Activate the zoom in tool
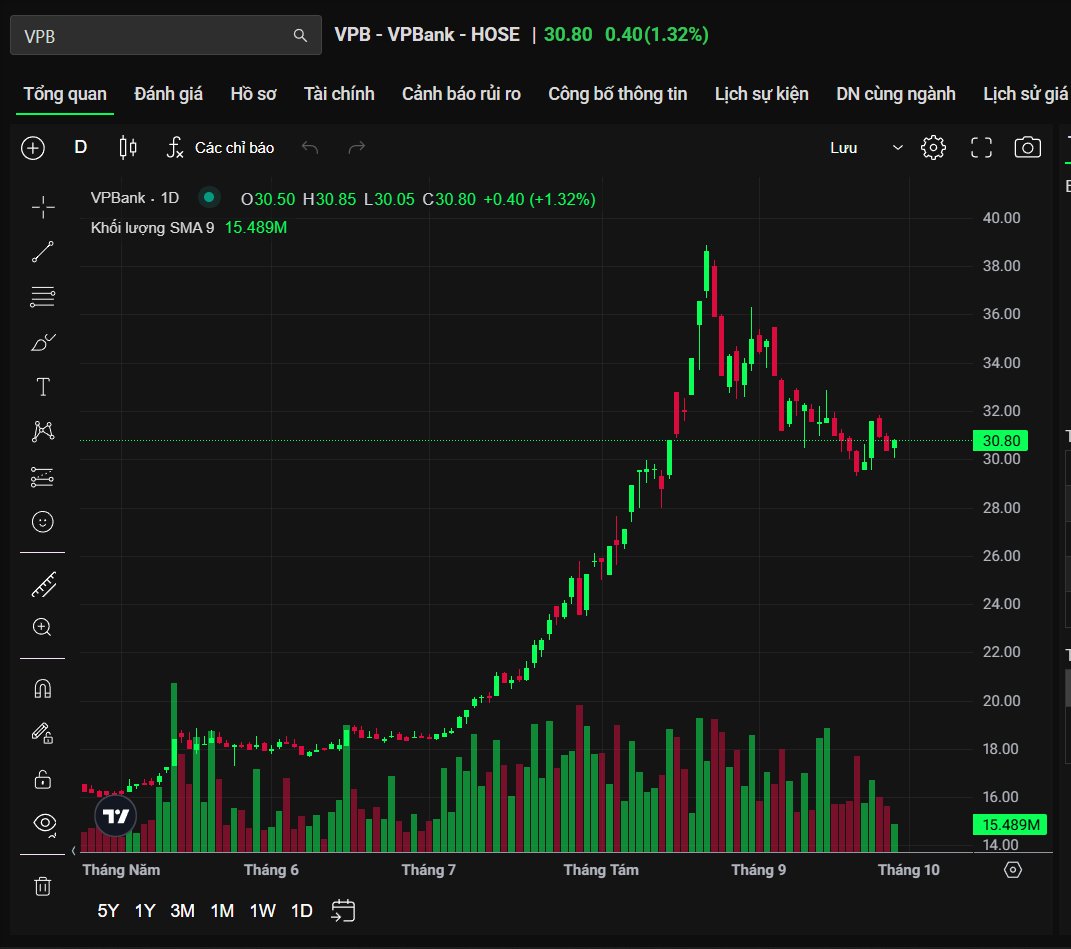 tap(42, 627)
